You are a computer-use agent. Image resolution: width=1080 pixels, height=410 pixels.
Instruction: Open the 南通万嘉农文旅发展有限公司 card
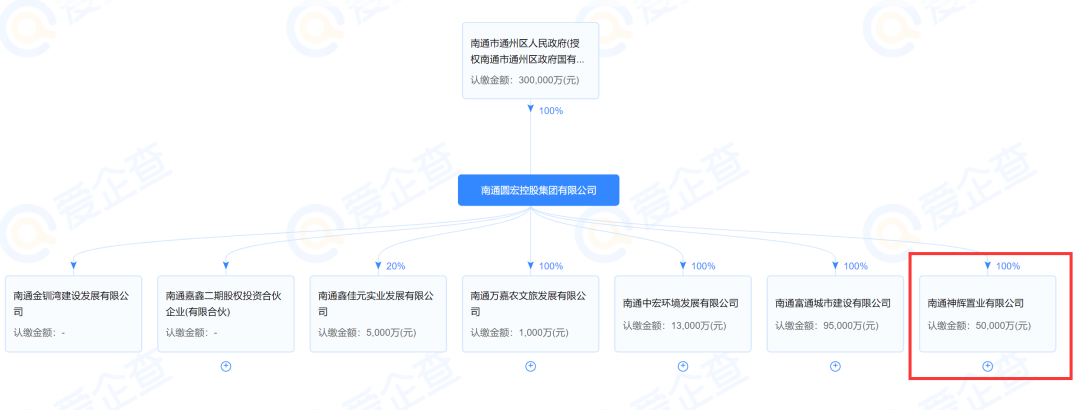(530, 314)
